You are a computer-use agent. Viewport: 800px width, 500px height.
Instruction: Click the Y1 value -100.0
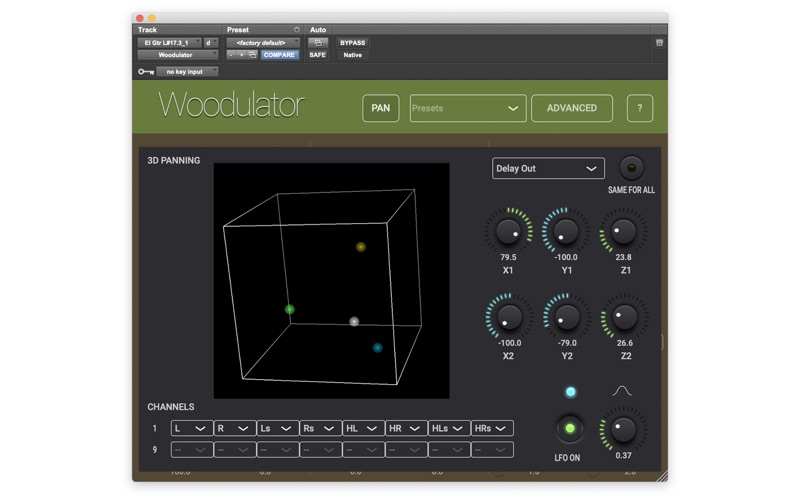coord(566,257)
